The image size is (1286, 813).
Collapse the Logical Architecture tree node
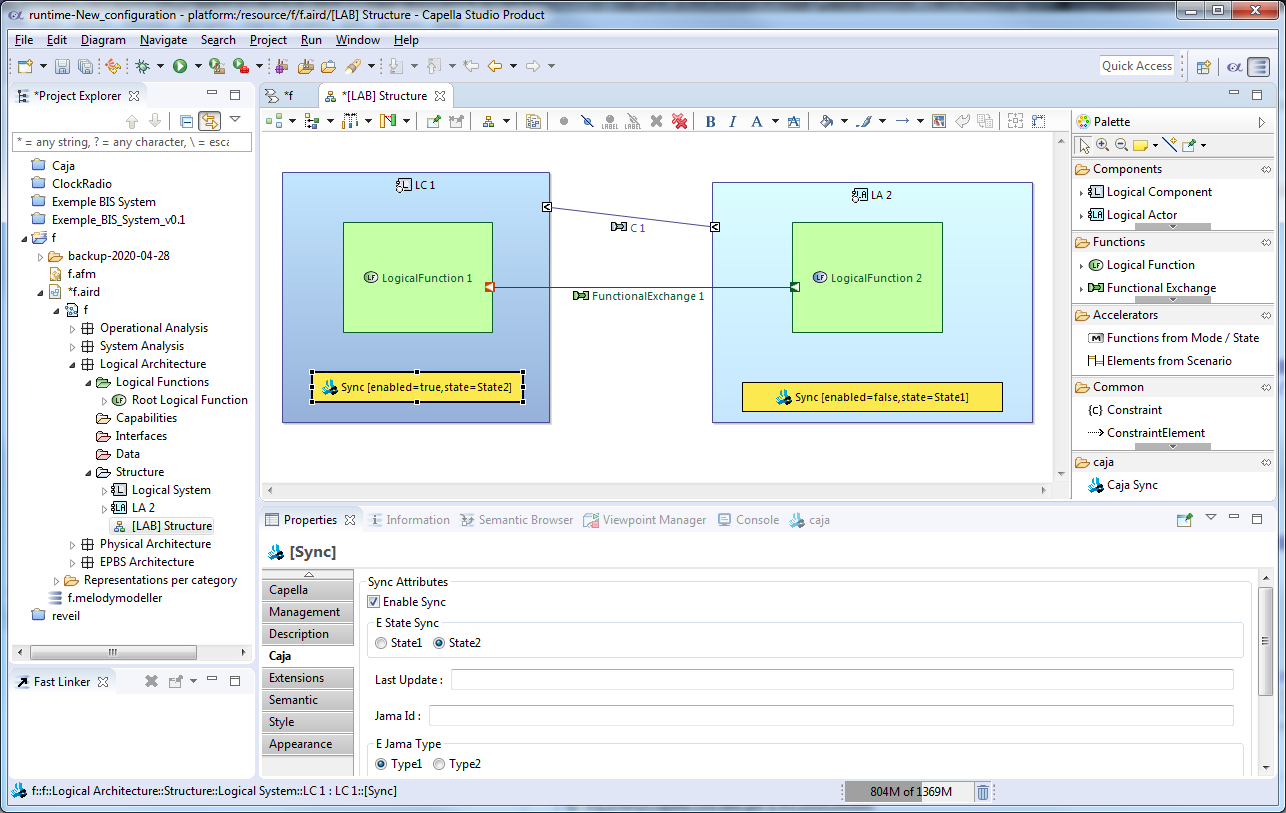pyautogui.click(x=73, y=364)
